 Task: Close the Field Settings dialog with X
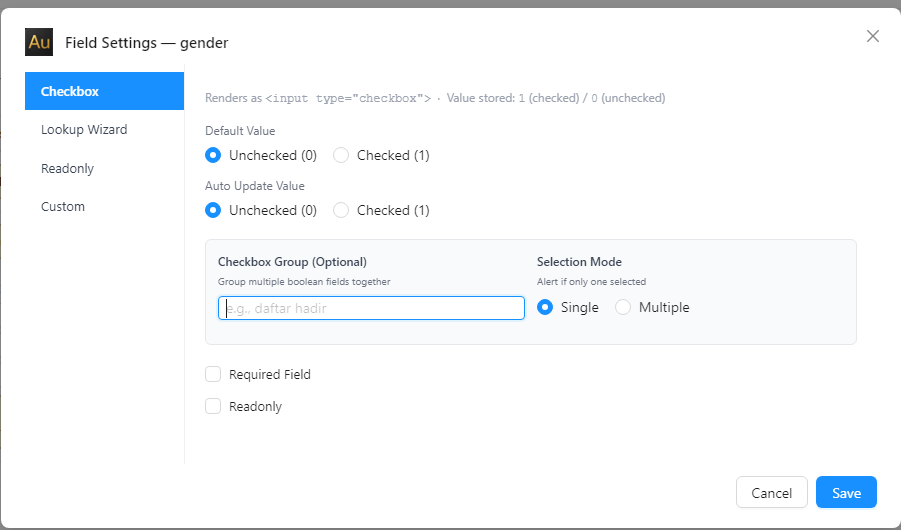872,36
